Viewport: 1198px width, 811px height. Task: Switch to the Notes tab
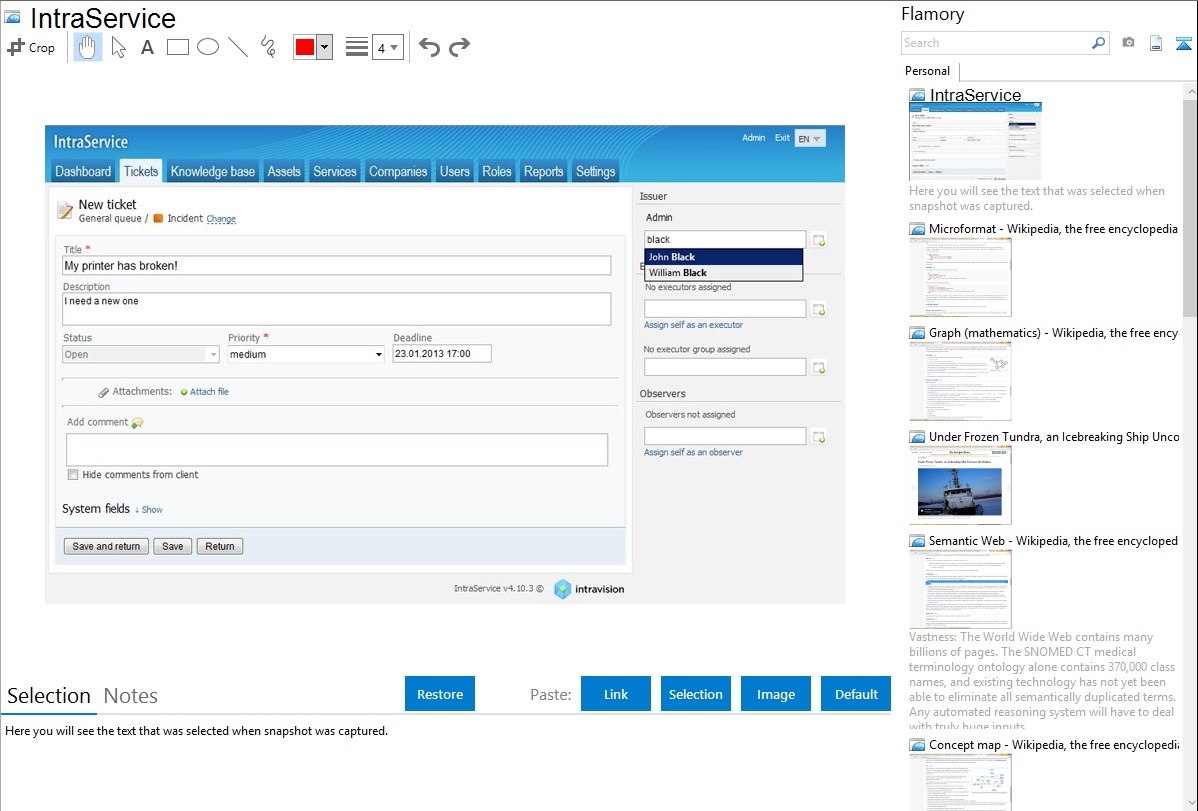(130, 696)
